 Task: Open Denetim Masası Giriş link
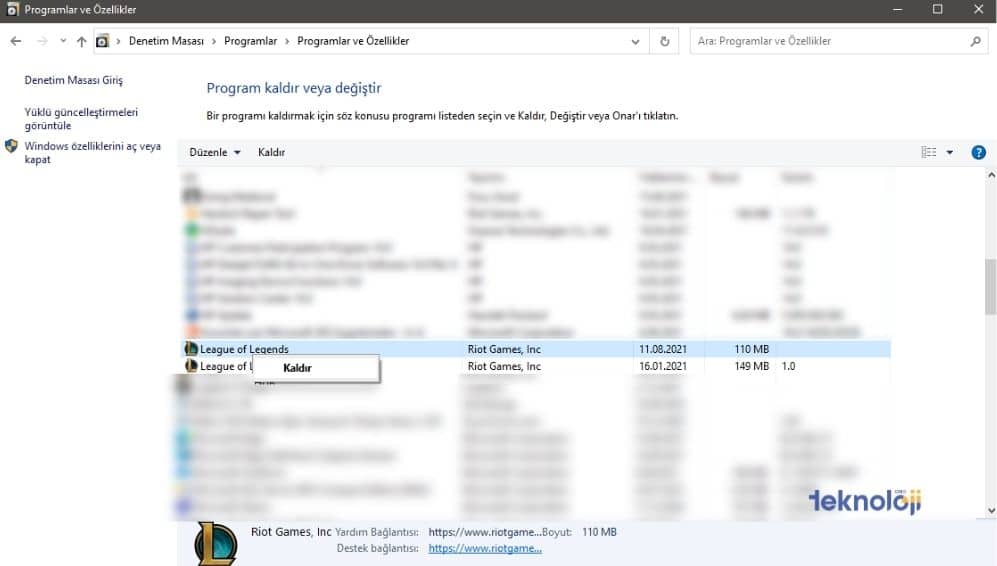[x=74, y=80]
